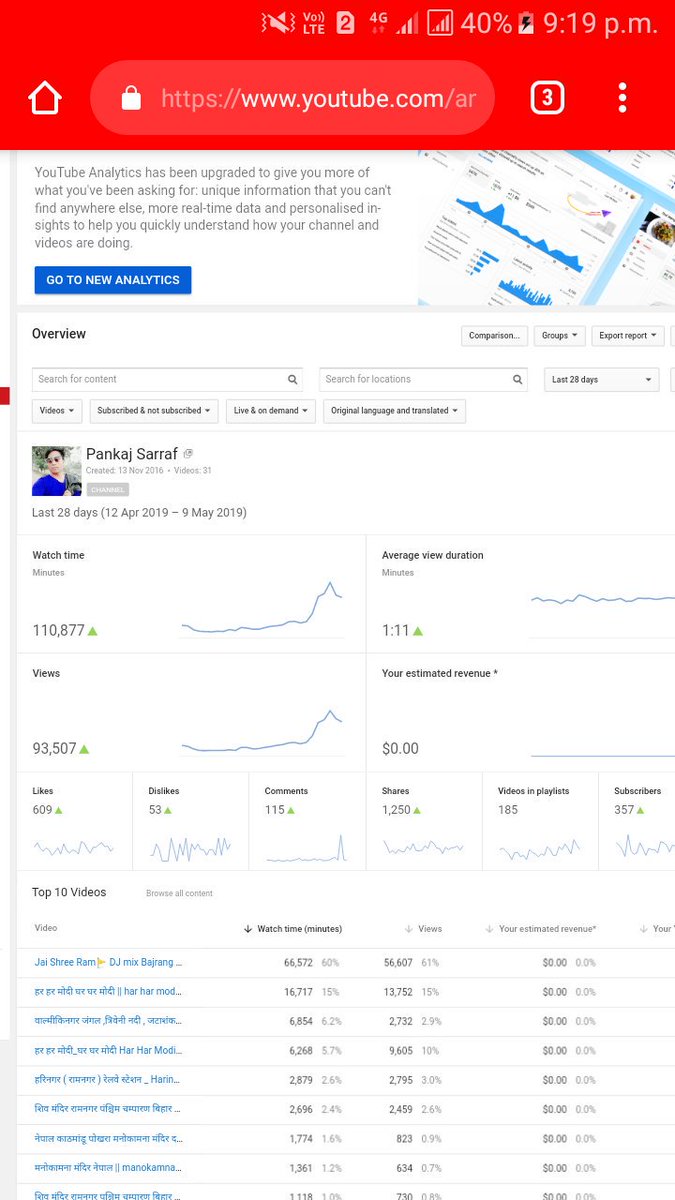Click the Pankaj Sarraf channel avatar
The height and width of the screenshot is (1200, 675).
tap(57, 471)
